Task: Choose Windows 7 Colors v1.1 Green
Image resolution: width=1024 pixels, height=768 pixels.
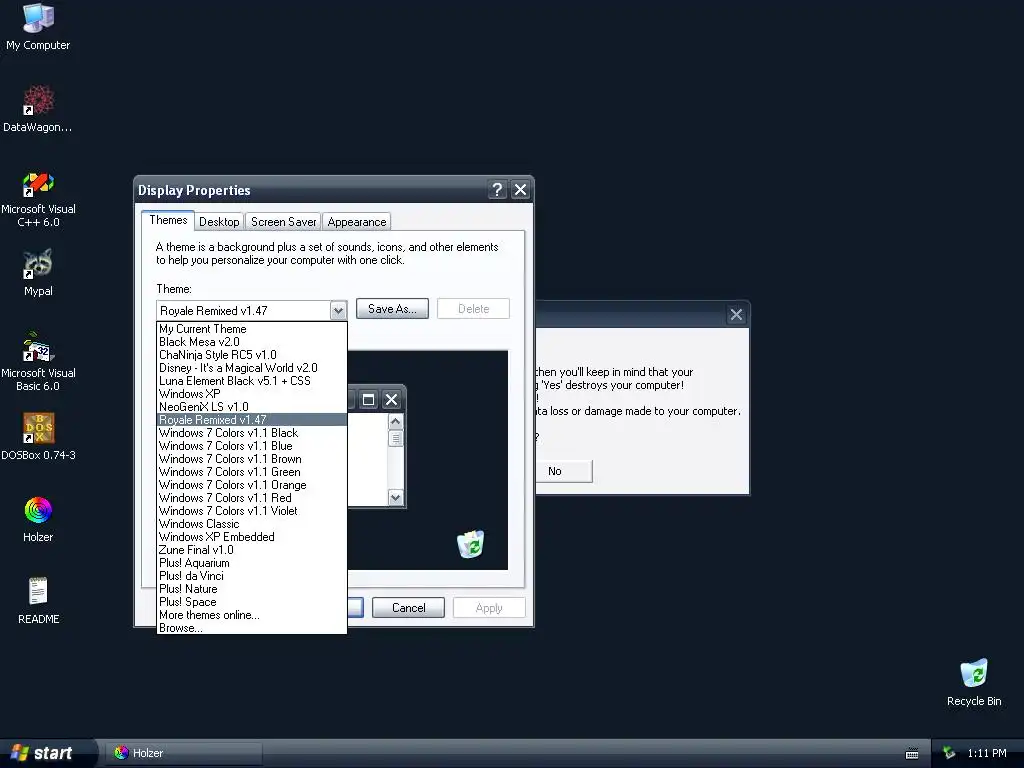Action: (251, 472)
